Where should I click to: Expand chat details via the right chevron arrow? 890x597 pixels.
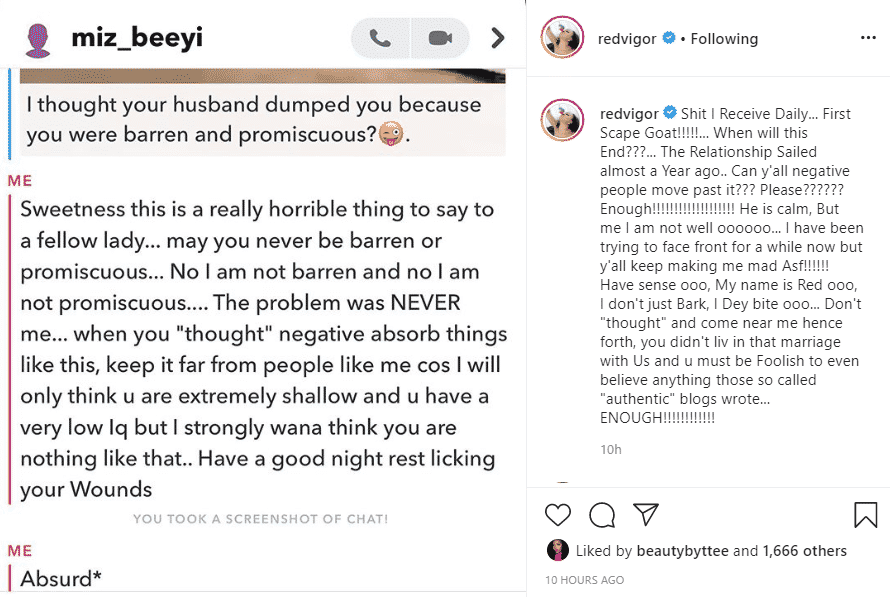pos(497,37)
